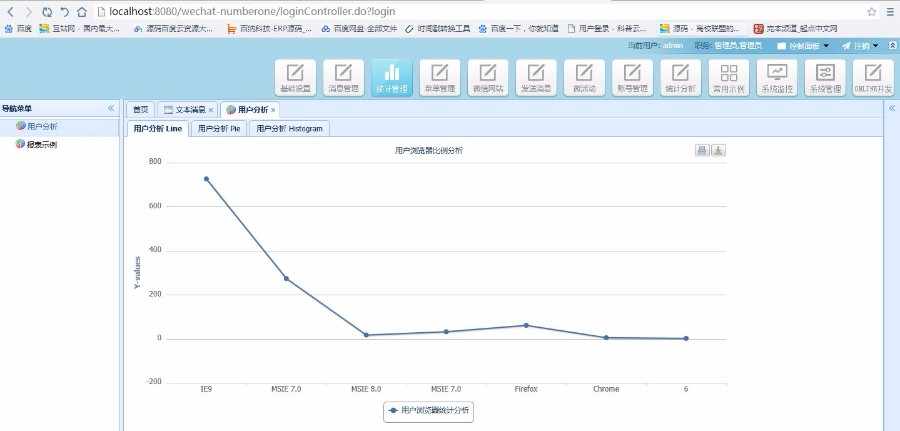
Task: Click the browser undo-close arrow icon
Action: (x=64, y=11)
